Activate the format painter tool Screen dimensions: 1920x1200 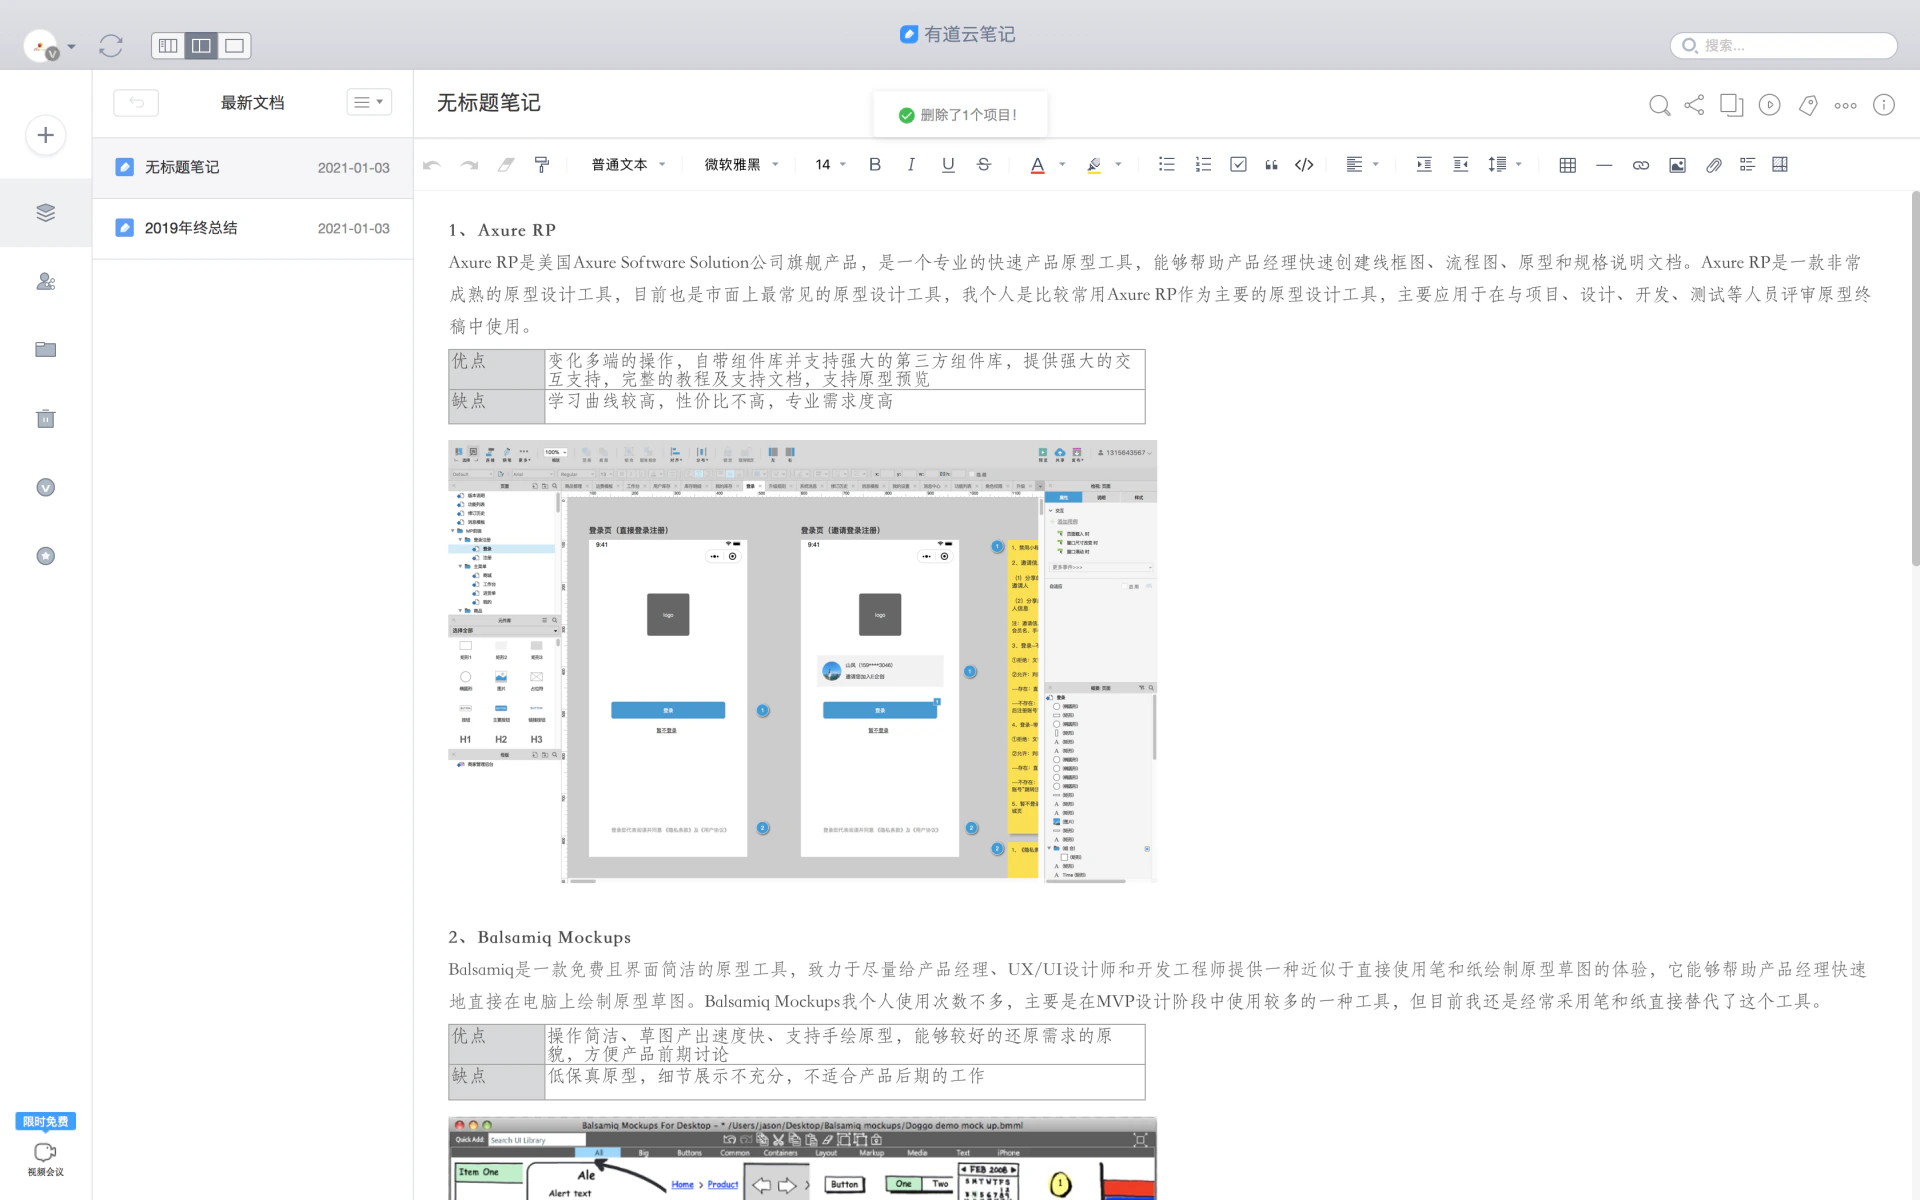(542, 165)
